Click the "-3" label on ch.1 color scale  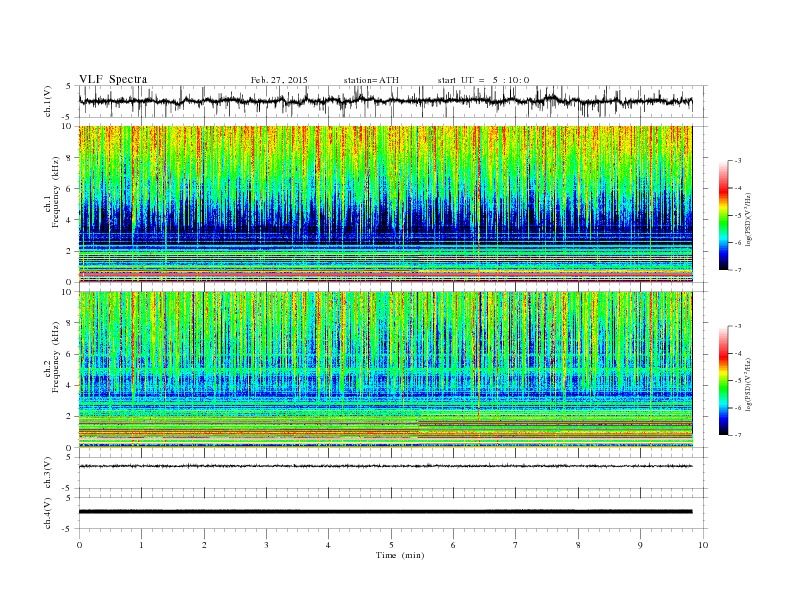coord(738,161)
